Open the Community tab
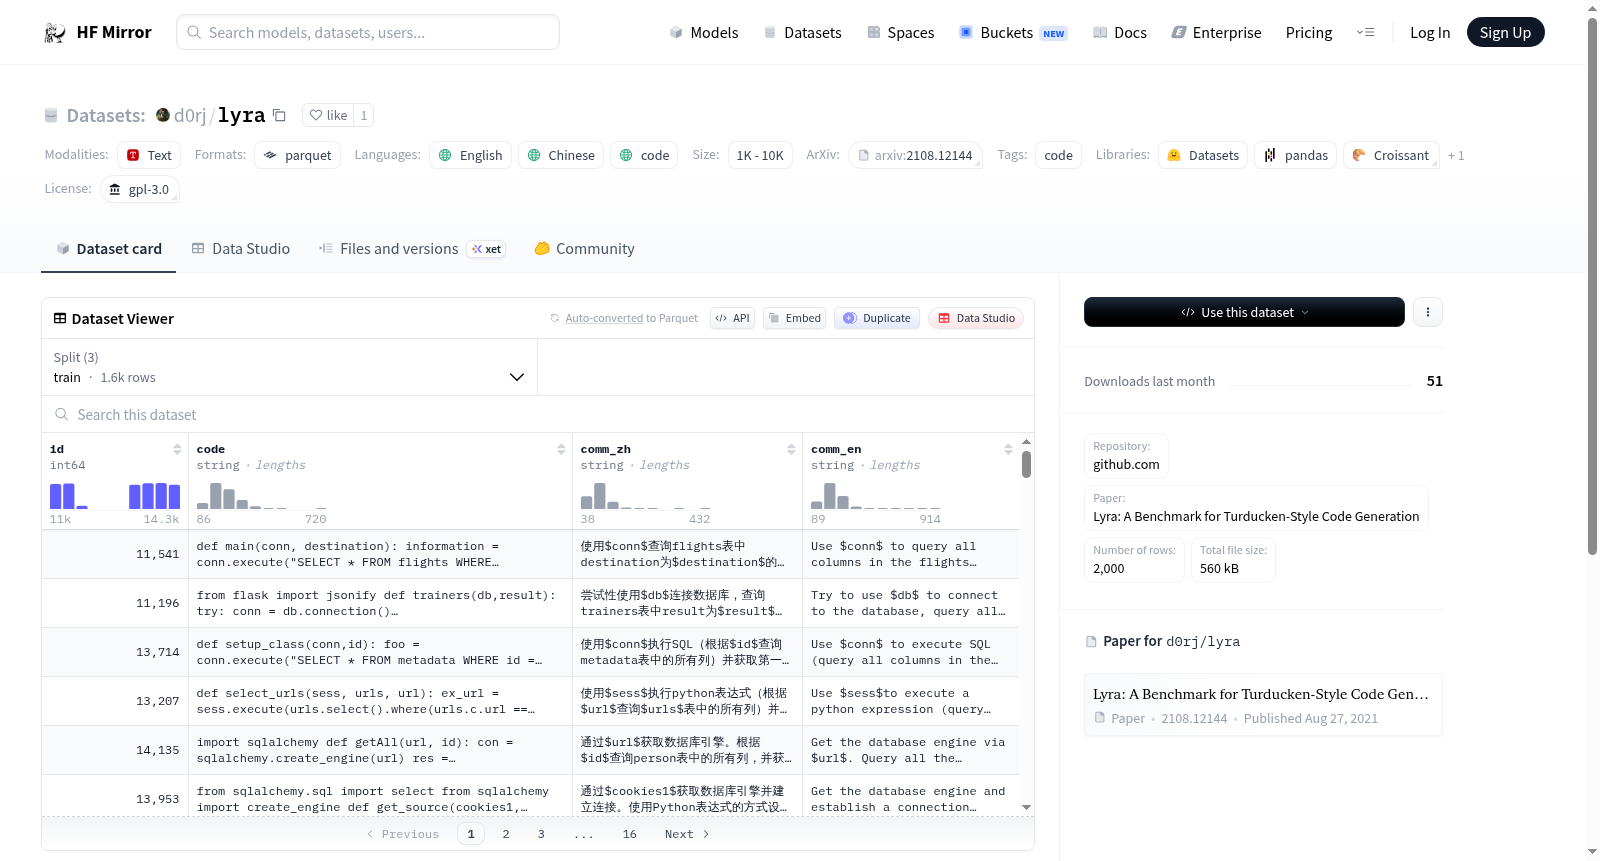Screen dimensions: 1600x861 click(584, 249)
